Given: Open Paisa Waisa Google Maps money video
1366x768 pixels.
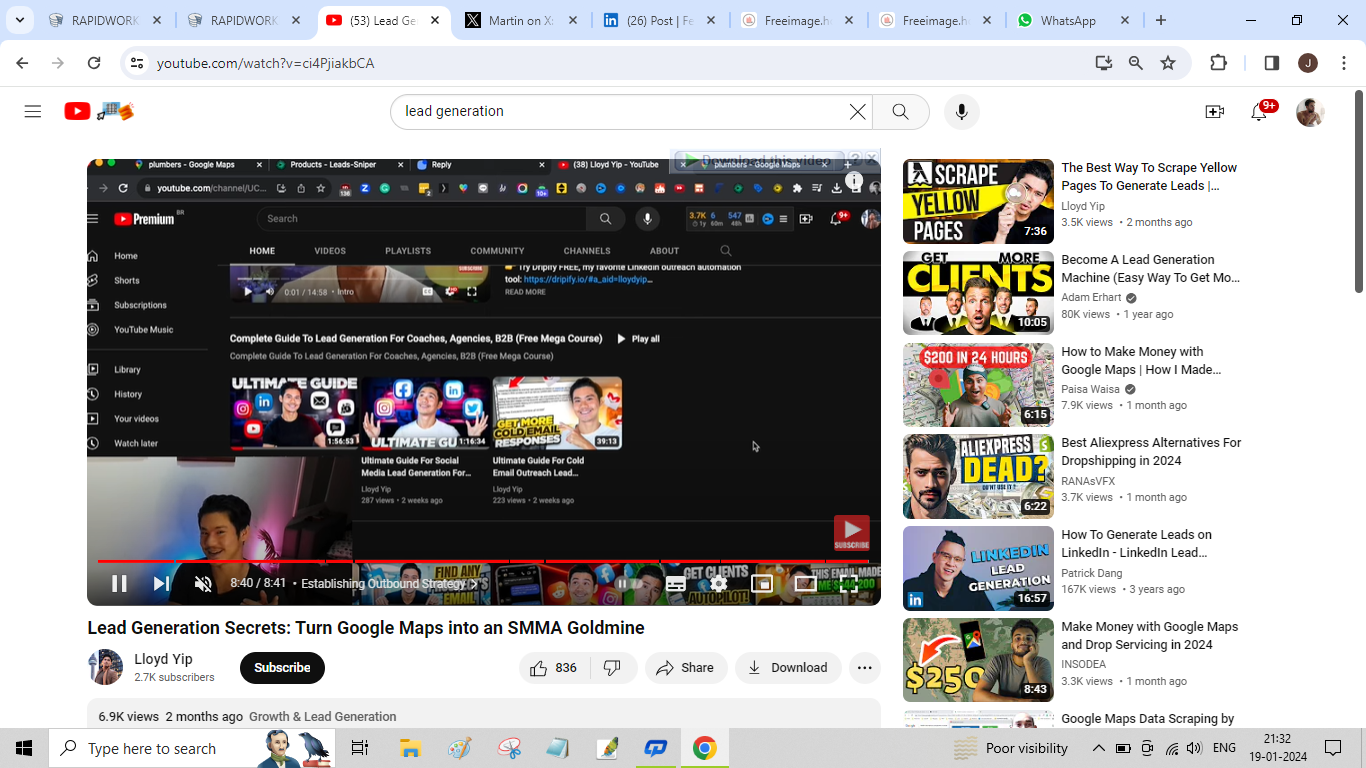Looking at the screenshot, I should 1141,361.
